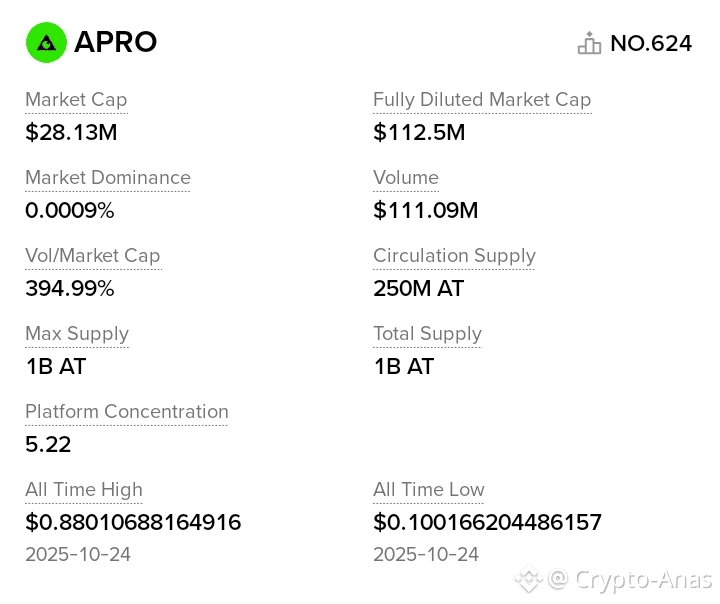Image resolution: width=720 pixels, height=604 pixels.
Task: Click the green APRO token logo
Action: tap(46, 42)
